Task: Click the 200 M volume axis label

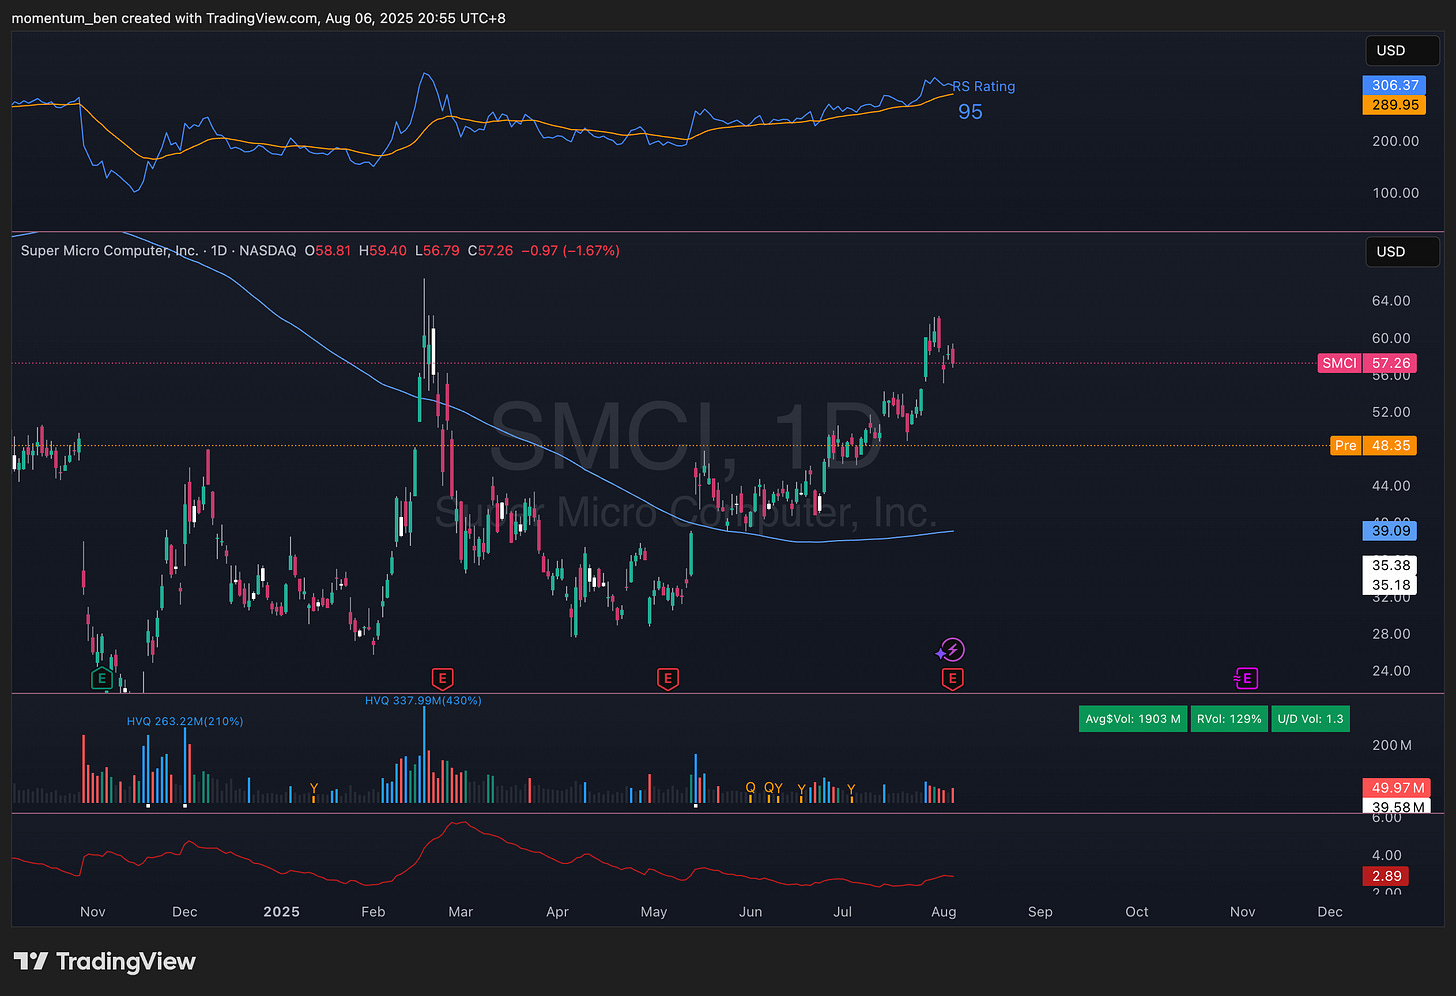Action: [1392, 744]
